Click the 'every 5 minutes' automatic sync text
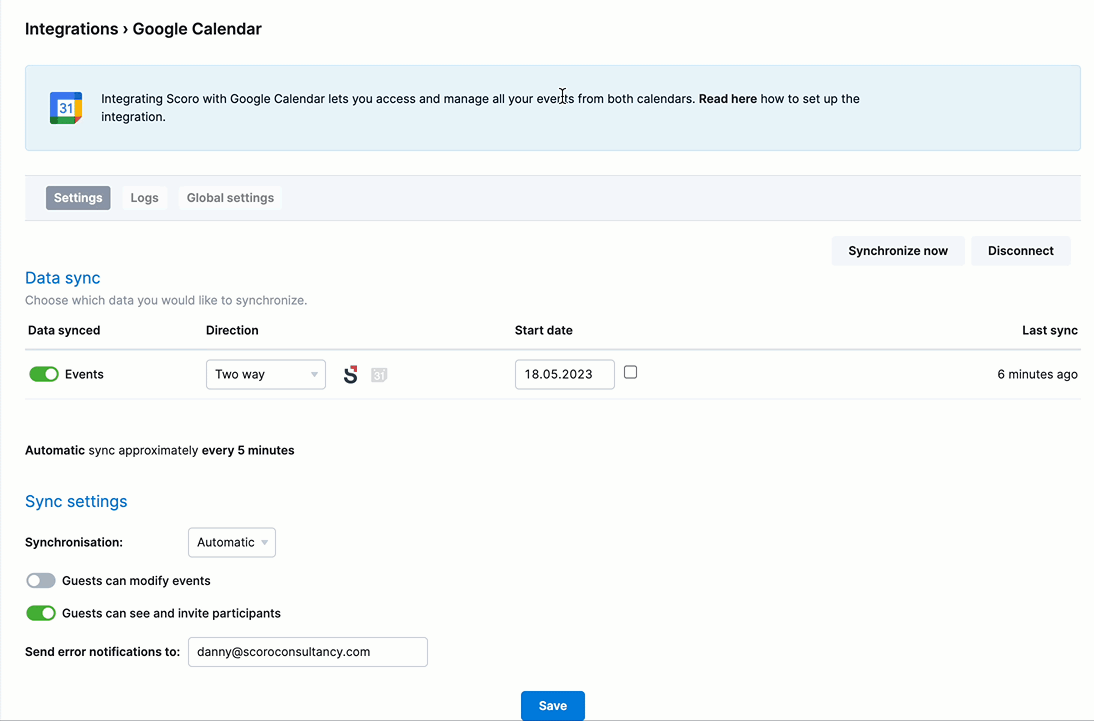The width and height of the screenshot is (1094, 721). pyautogui.click(x=248, y=450)
